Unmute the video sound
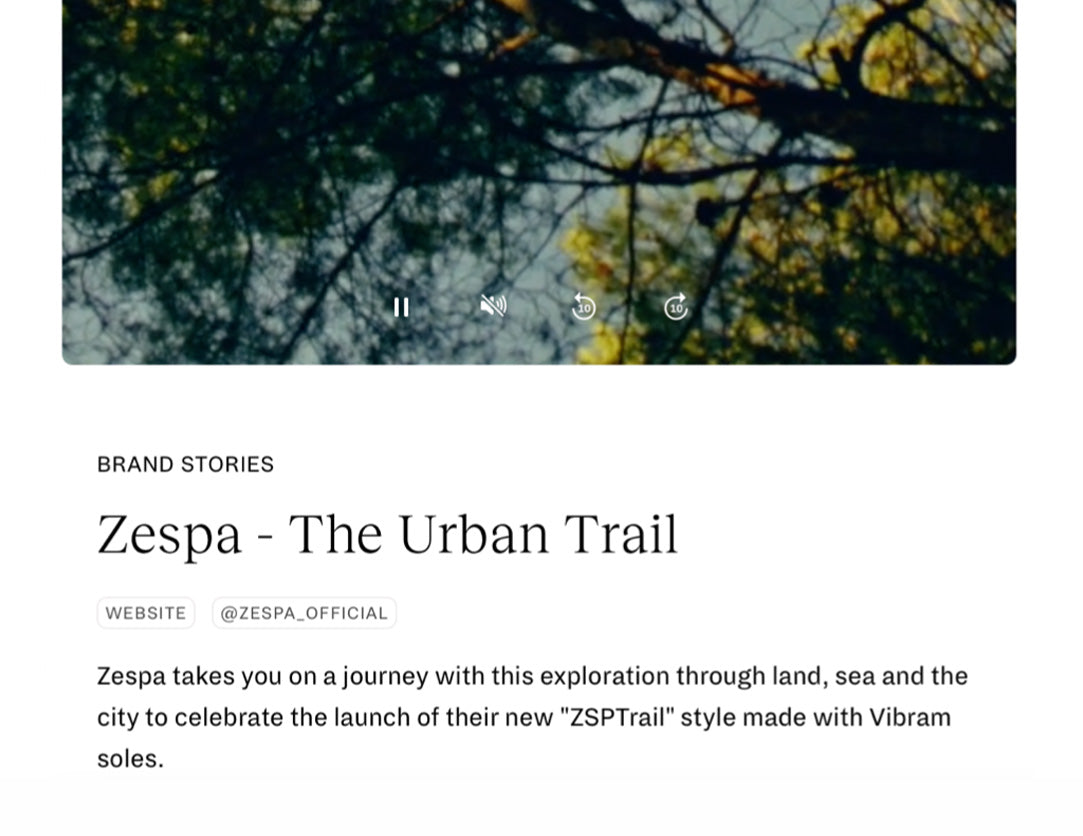Image resolution: width=1083 pixels, height=836 pixels. 492,306
